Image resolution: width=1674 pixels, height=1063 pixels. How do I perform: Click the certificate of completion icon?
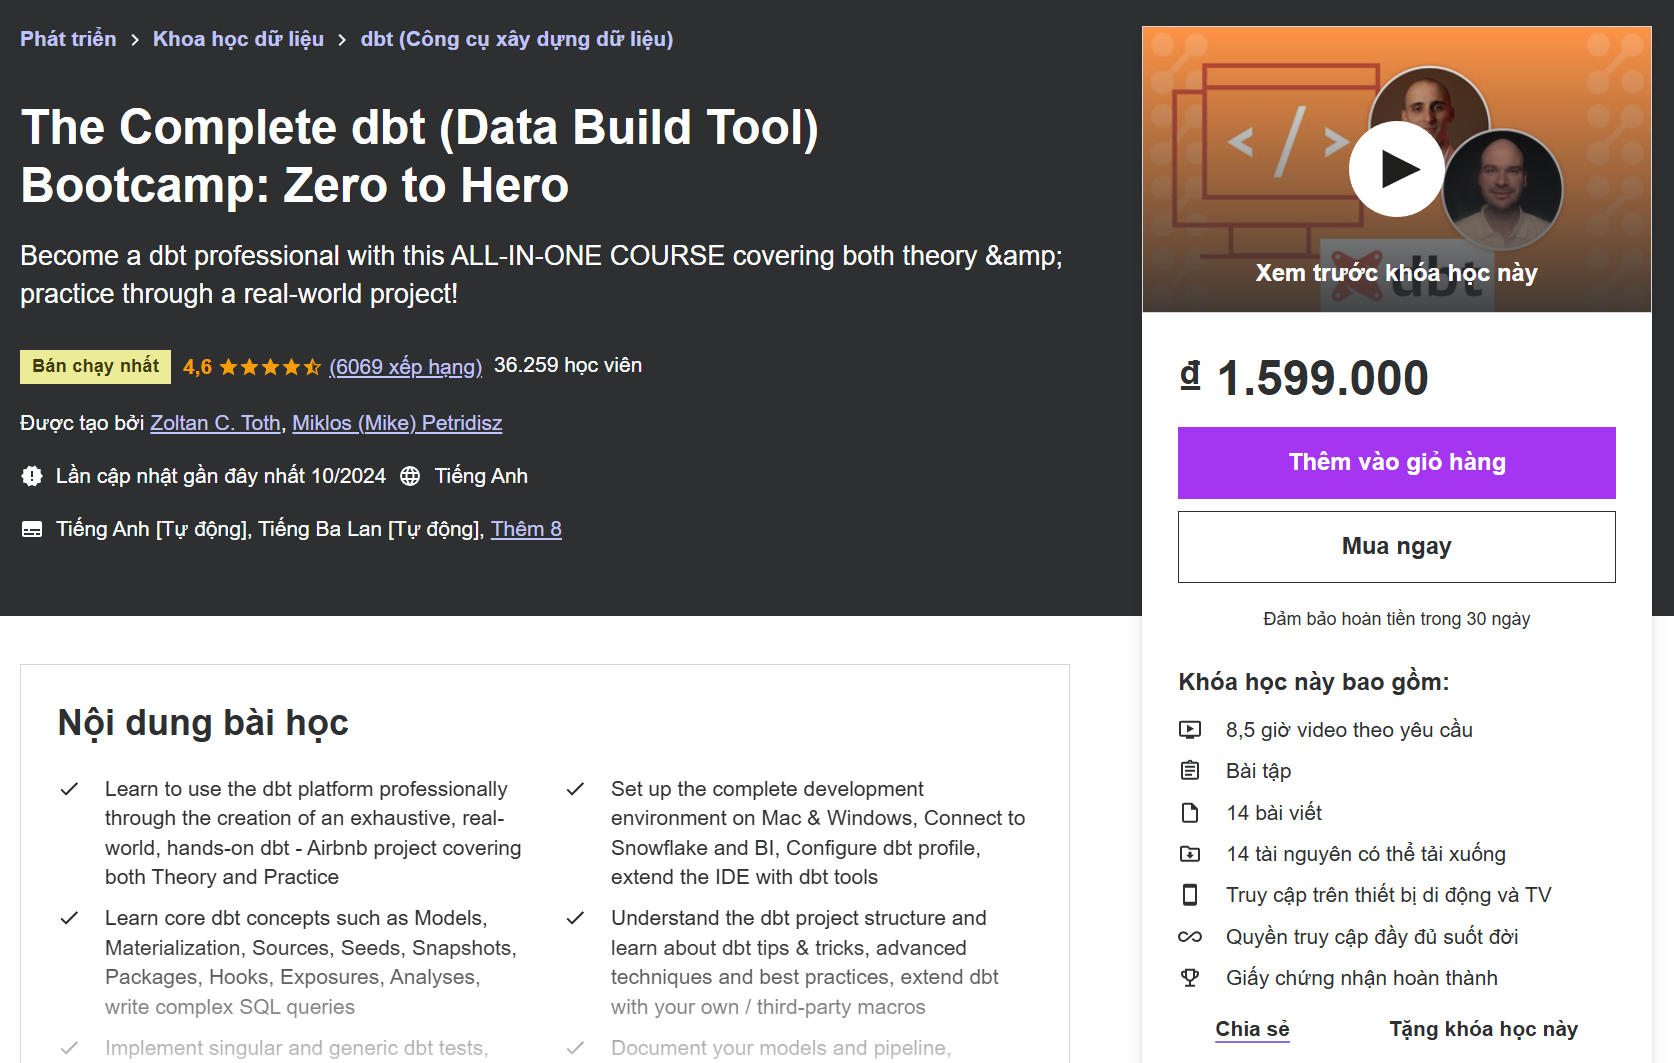[x=1190, y=977]
